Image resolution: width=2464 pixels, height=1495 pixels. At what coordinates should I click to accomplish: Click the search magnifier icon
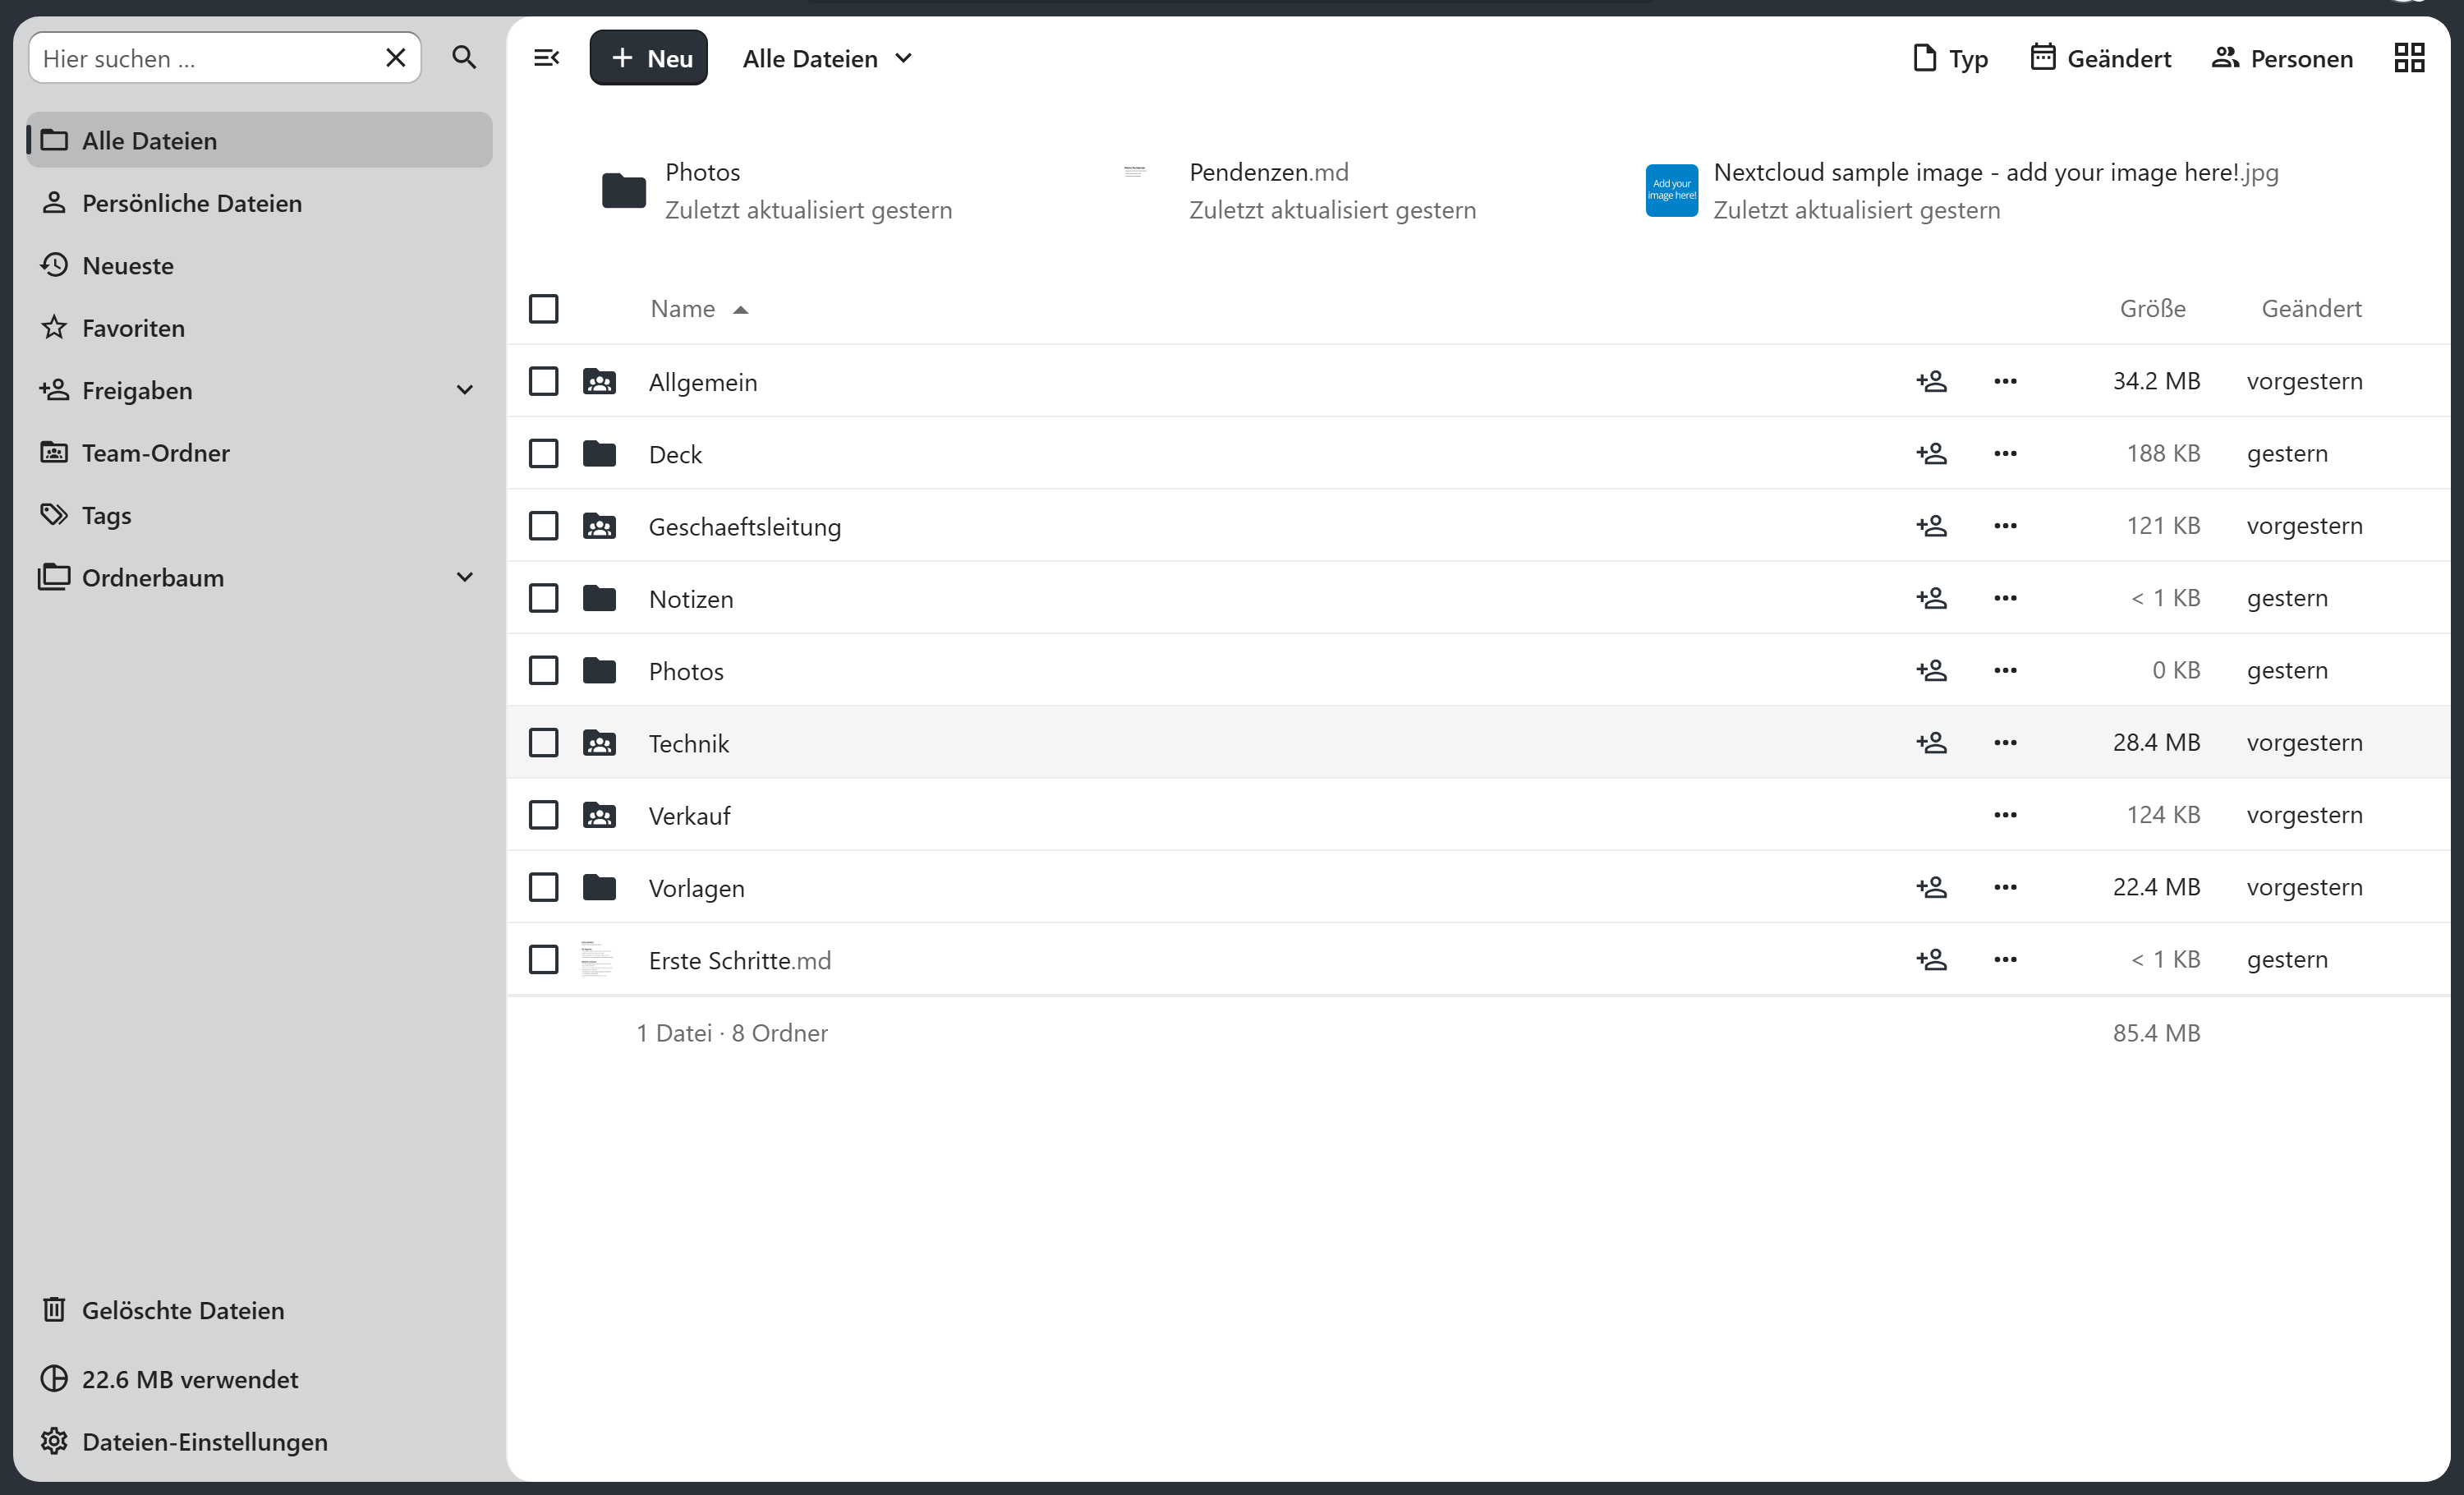tap(464, 58)
